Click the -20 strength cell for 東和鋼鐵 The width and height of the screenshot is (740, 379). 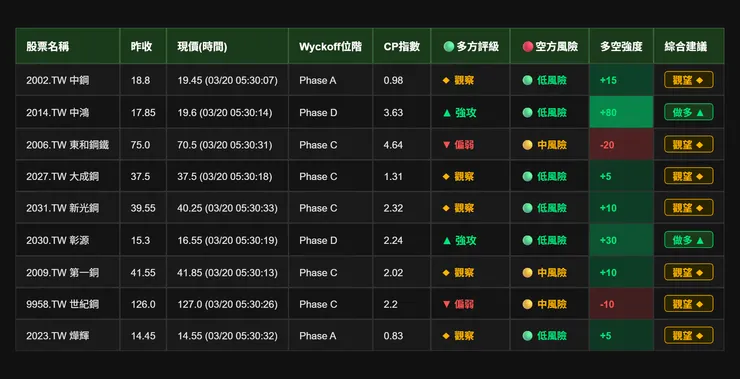[x=622, y=144]
